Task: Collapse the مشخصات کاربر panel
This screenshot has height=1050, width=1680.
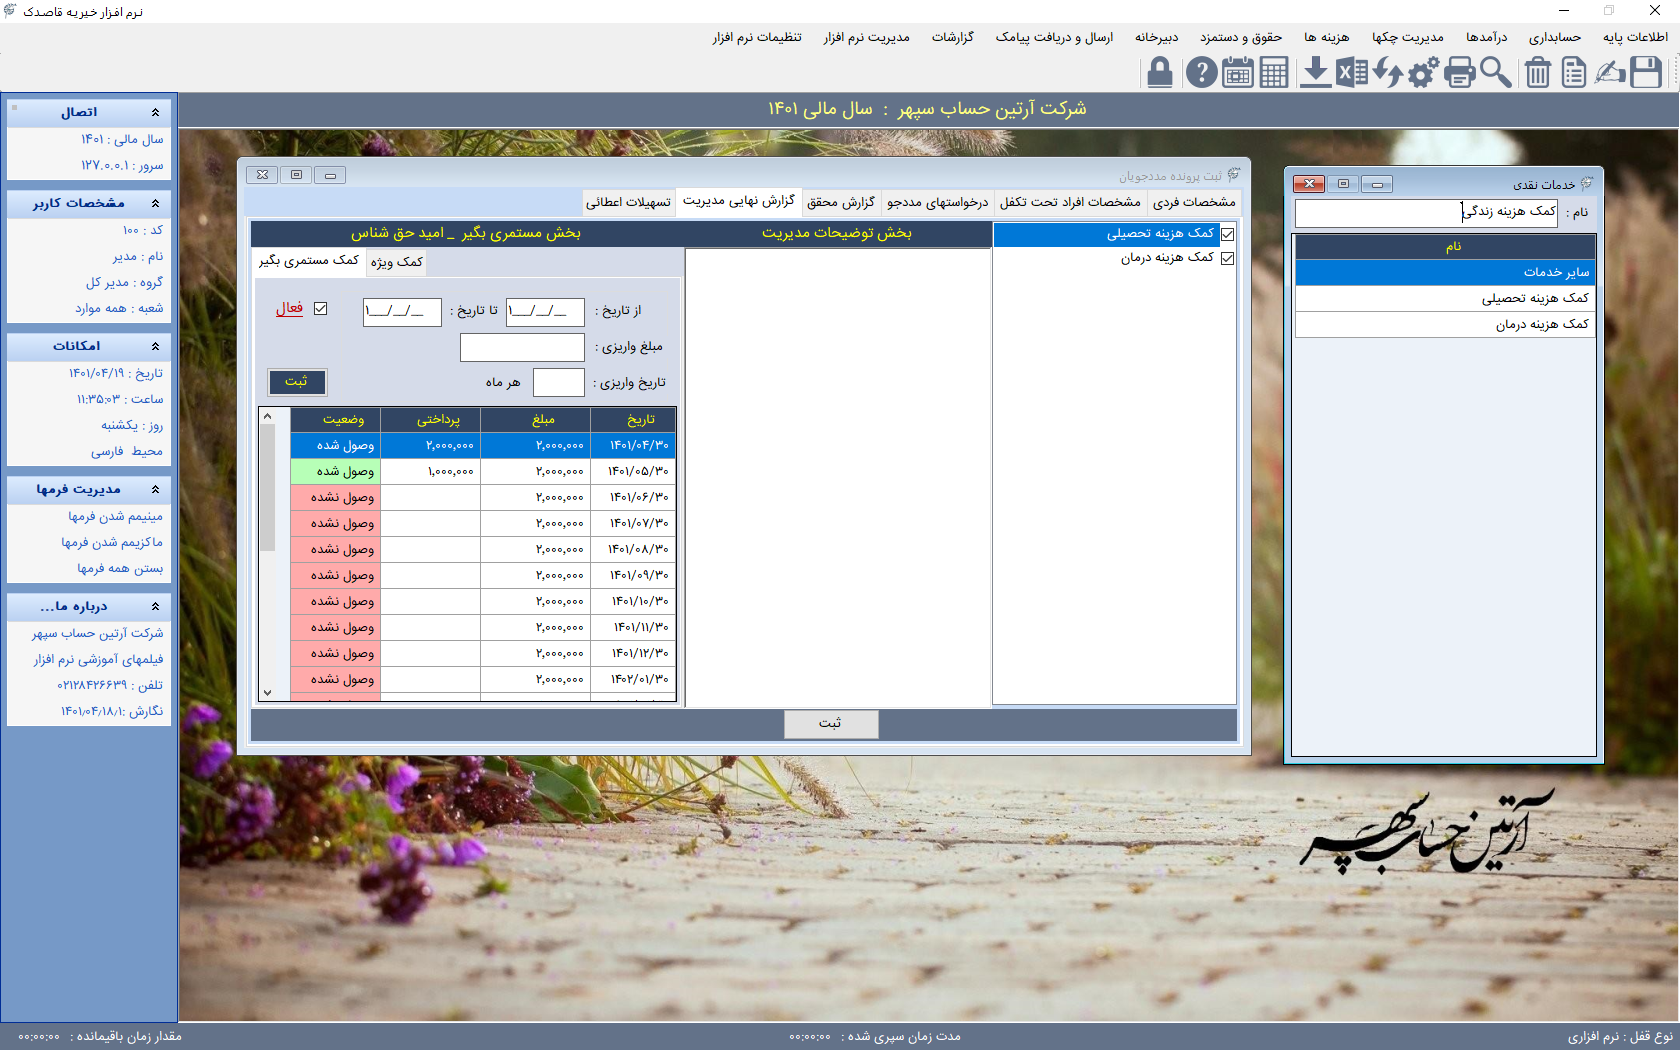Action: [x=155, y=204]
